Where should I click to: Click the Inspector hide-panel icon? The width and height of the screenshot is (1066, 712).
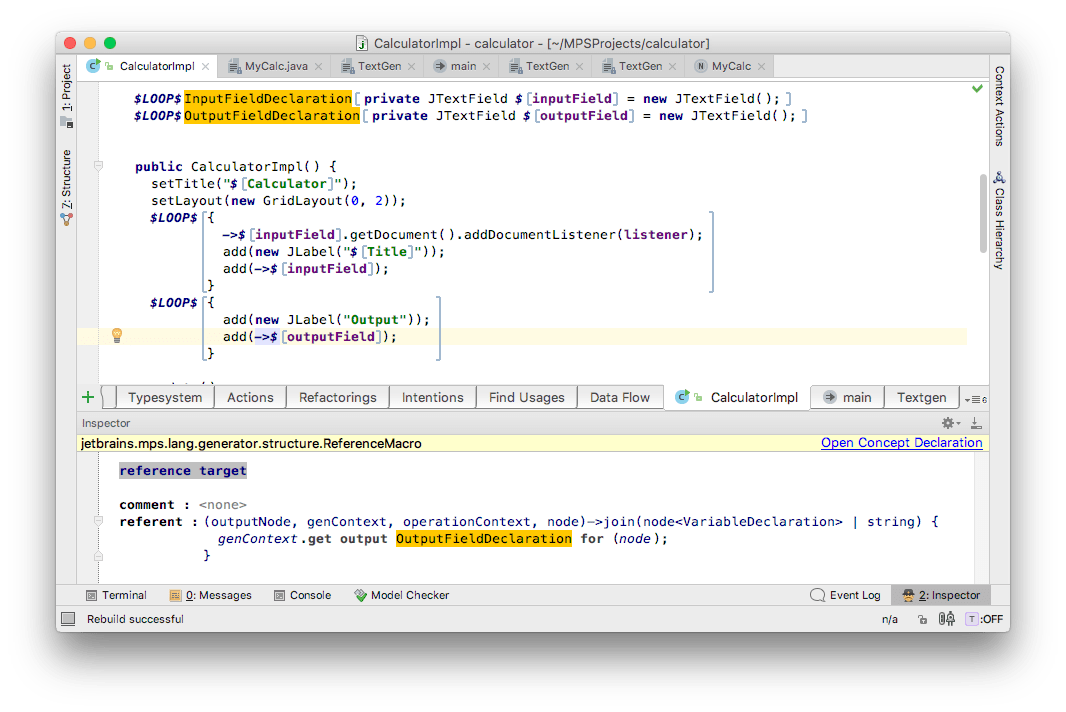coord(976,423)
